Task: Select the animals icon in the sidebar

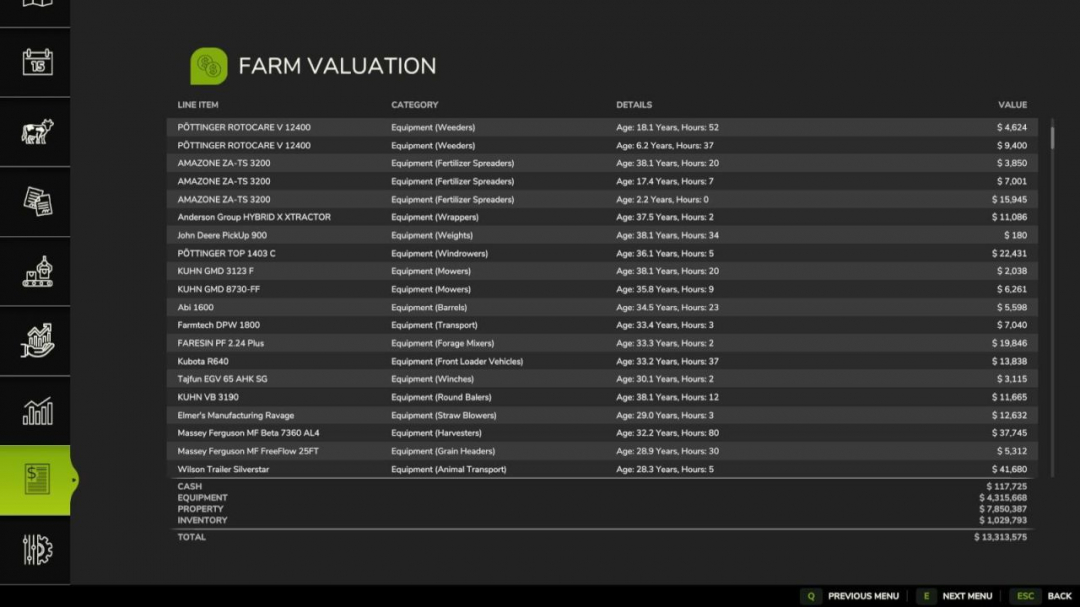Action: (x=35, y=131)
